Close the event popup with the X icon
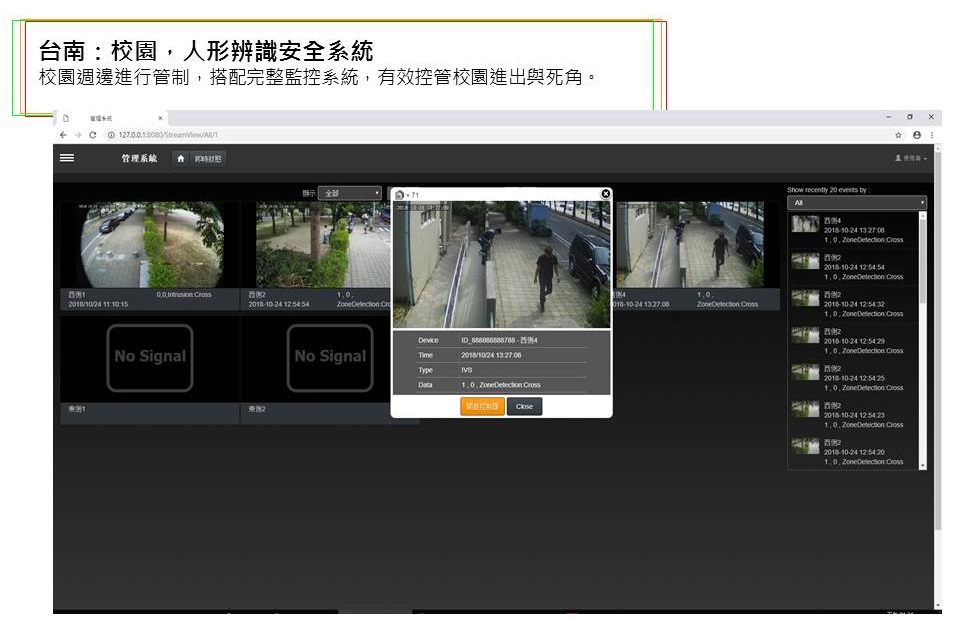The width and height of the screenshot is (960, 638). [605, 194]
